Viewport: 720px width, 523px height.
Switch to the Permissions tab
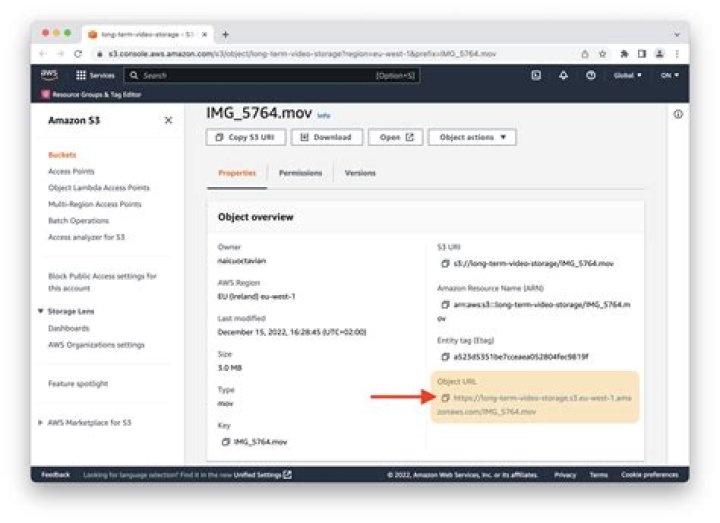pos(300,173)
